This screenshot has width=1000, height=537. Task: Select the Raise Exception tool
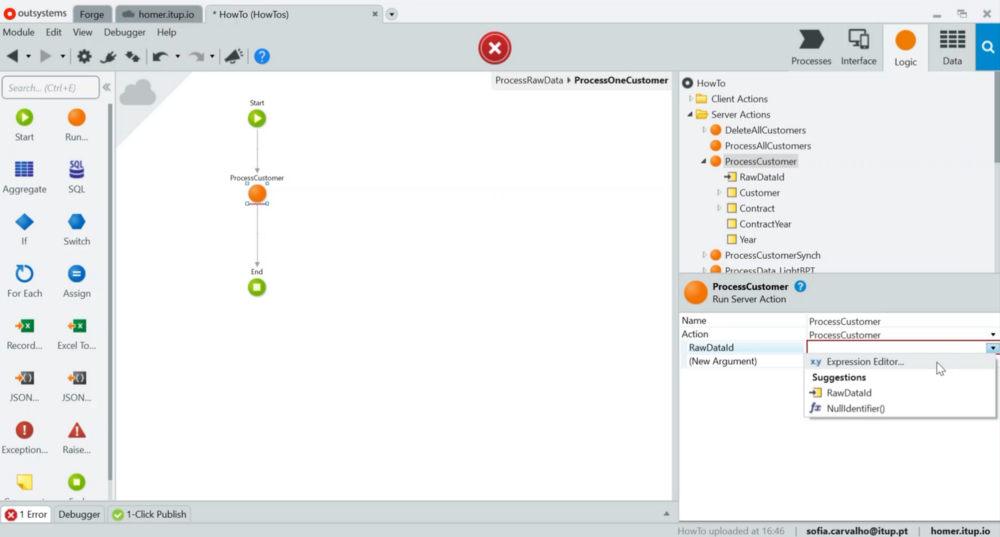pyautogui.click(x=77, y=438)
